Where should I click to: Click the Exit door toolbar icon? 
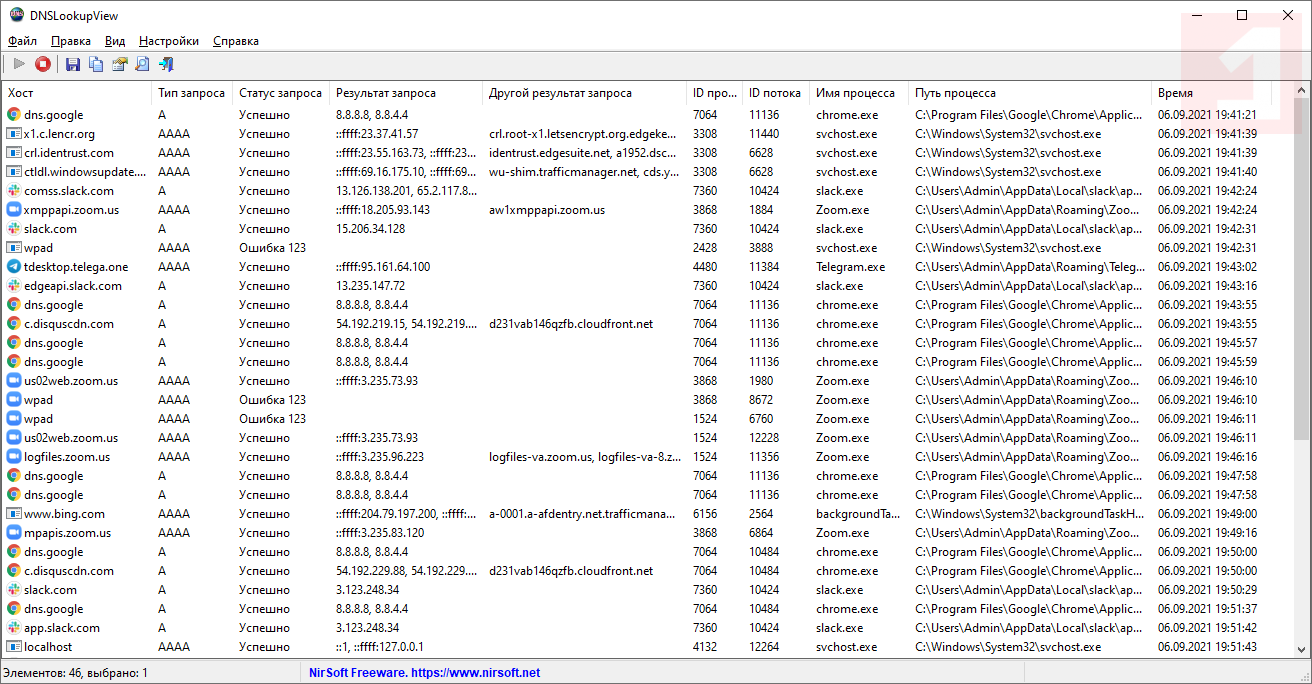point(166,64)
